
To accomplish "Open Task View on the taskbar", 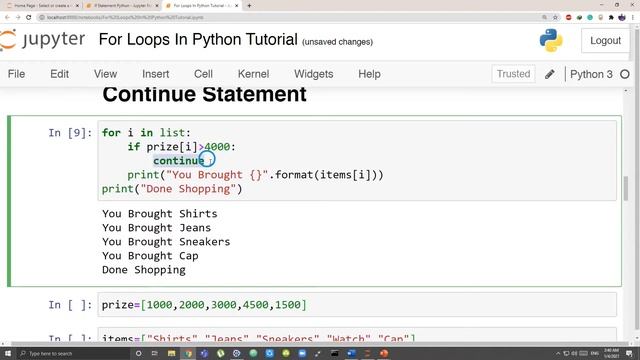I will 155,353.
